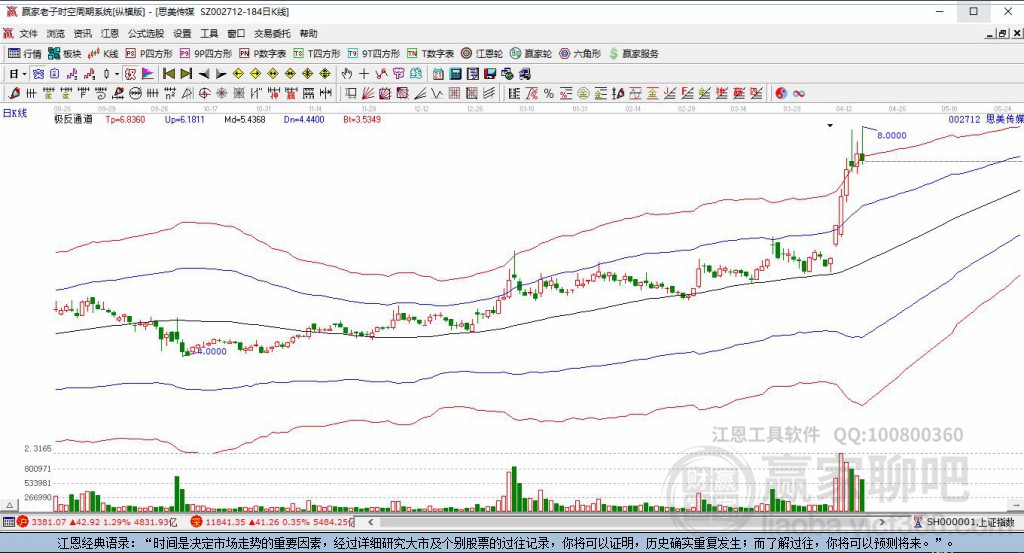
Task: Open the 9T四方形 tool
Action: tap(374, 54)
